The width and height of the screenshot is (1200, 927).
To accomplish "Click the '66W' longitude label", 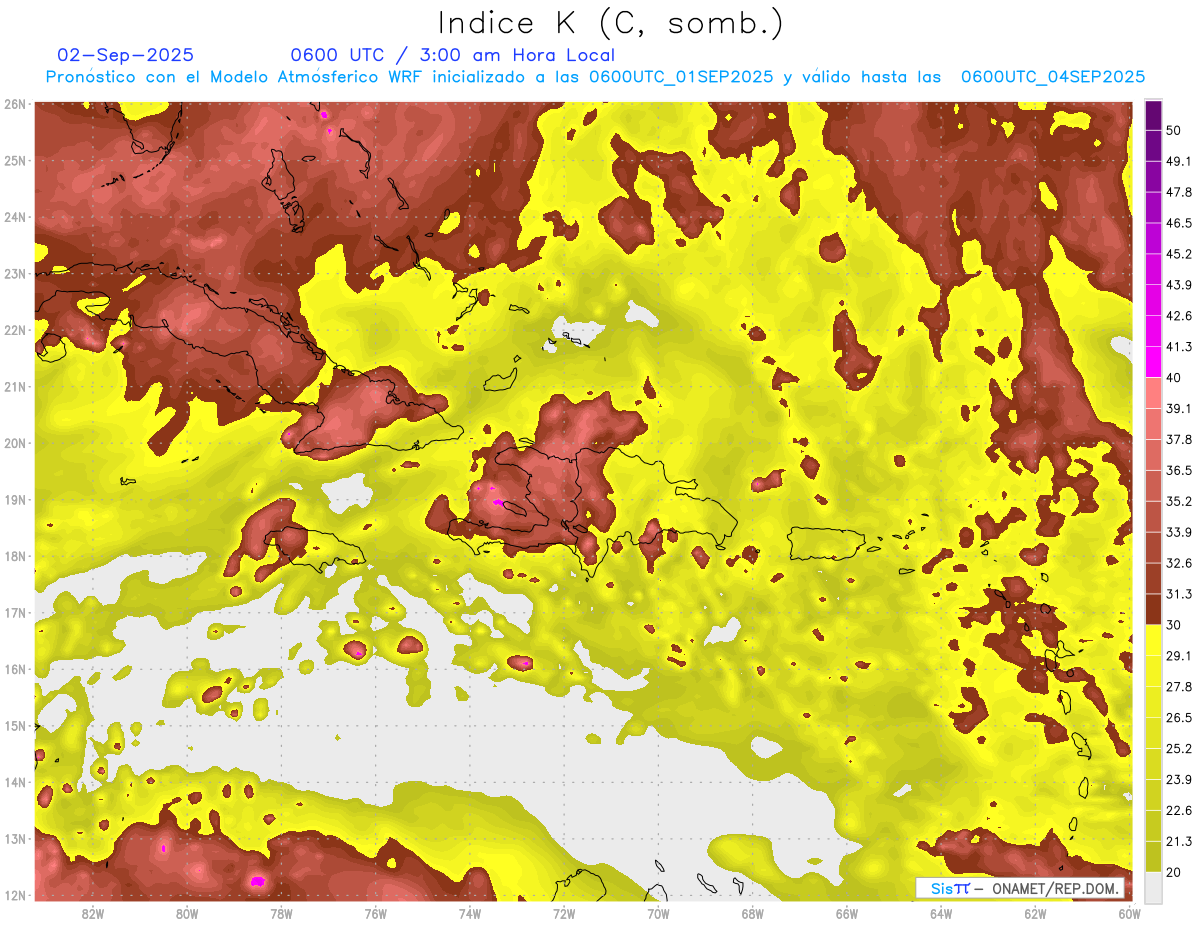I will pos(847,913).
